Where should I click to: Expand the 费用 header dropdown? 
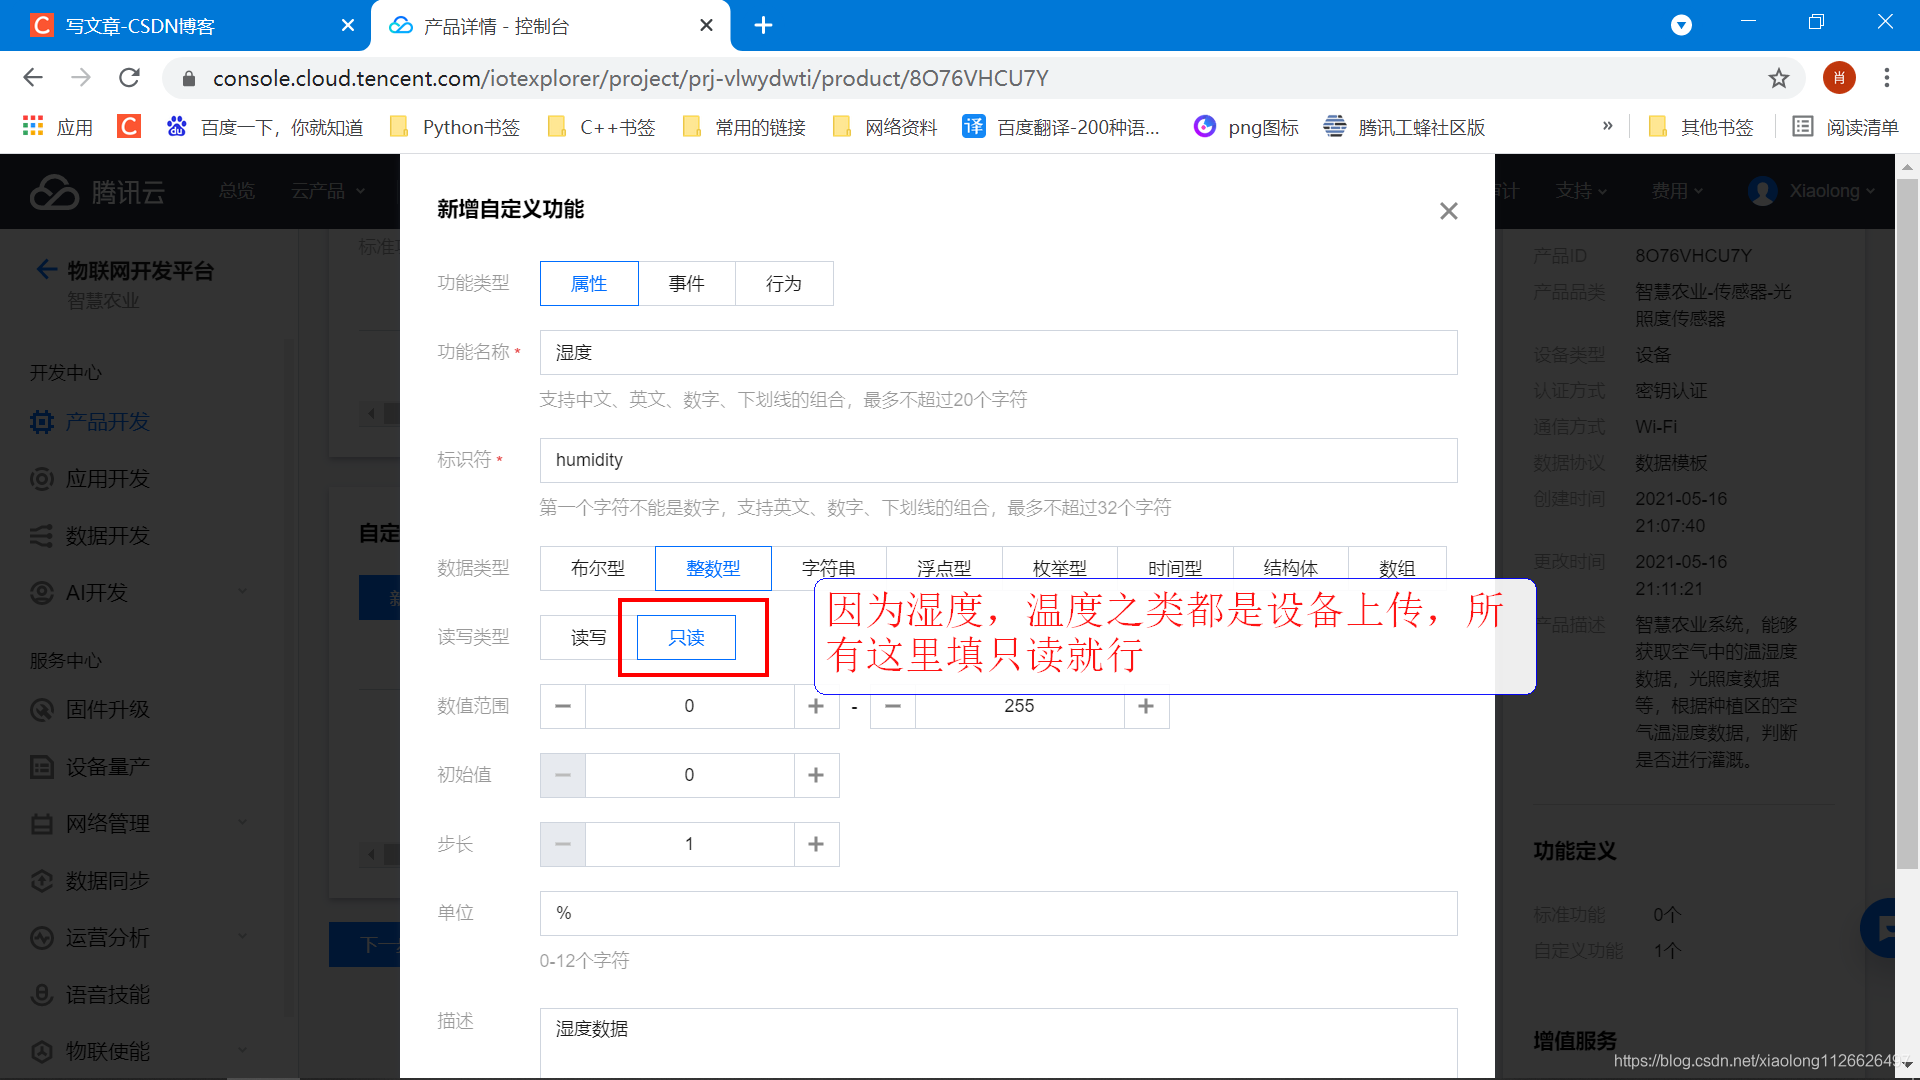pyautogui.click(x=1677, y=191)
